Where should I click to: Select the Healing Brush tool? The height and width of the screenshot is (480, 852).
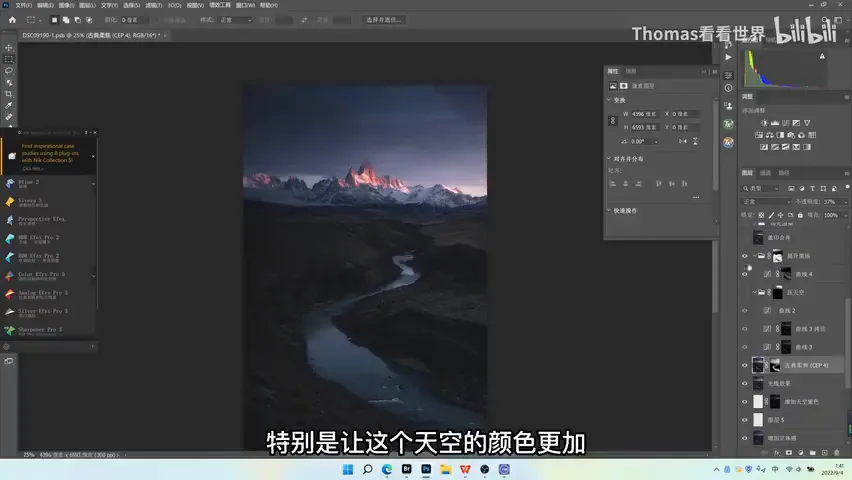click(9, 117)
